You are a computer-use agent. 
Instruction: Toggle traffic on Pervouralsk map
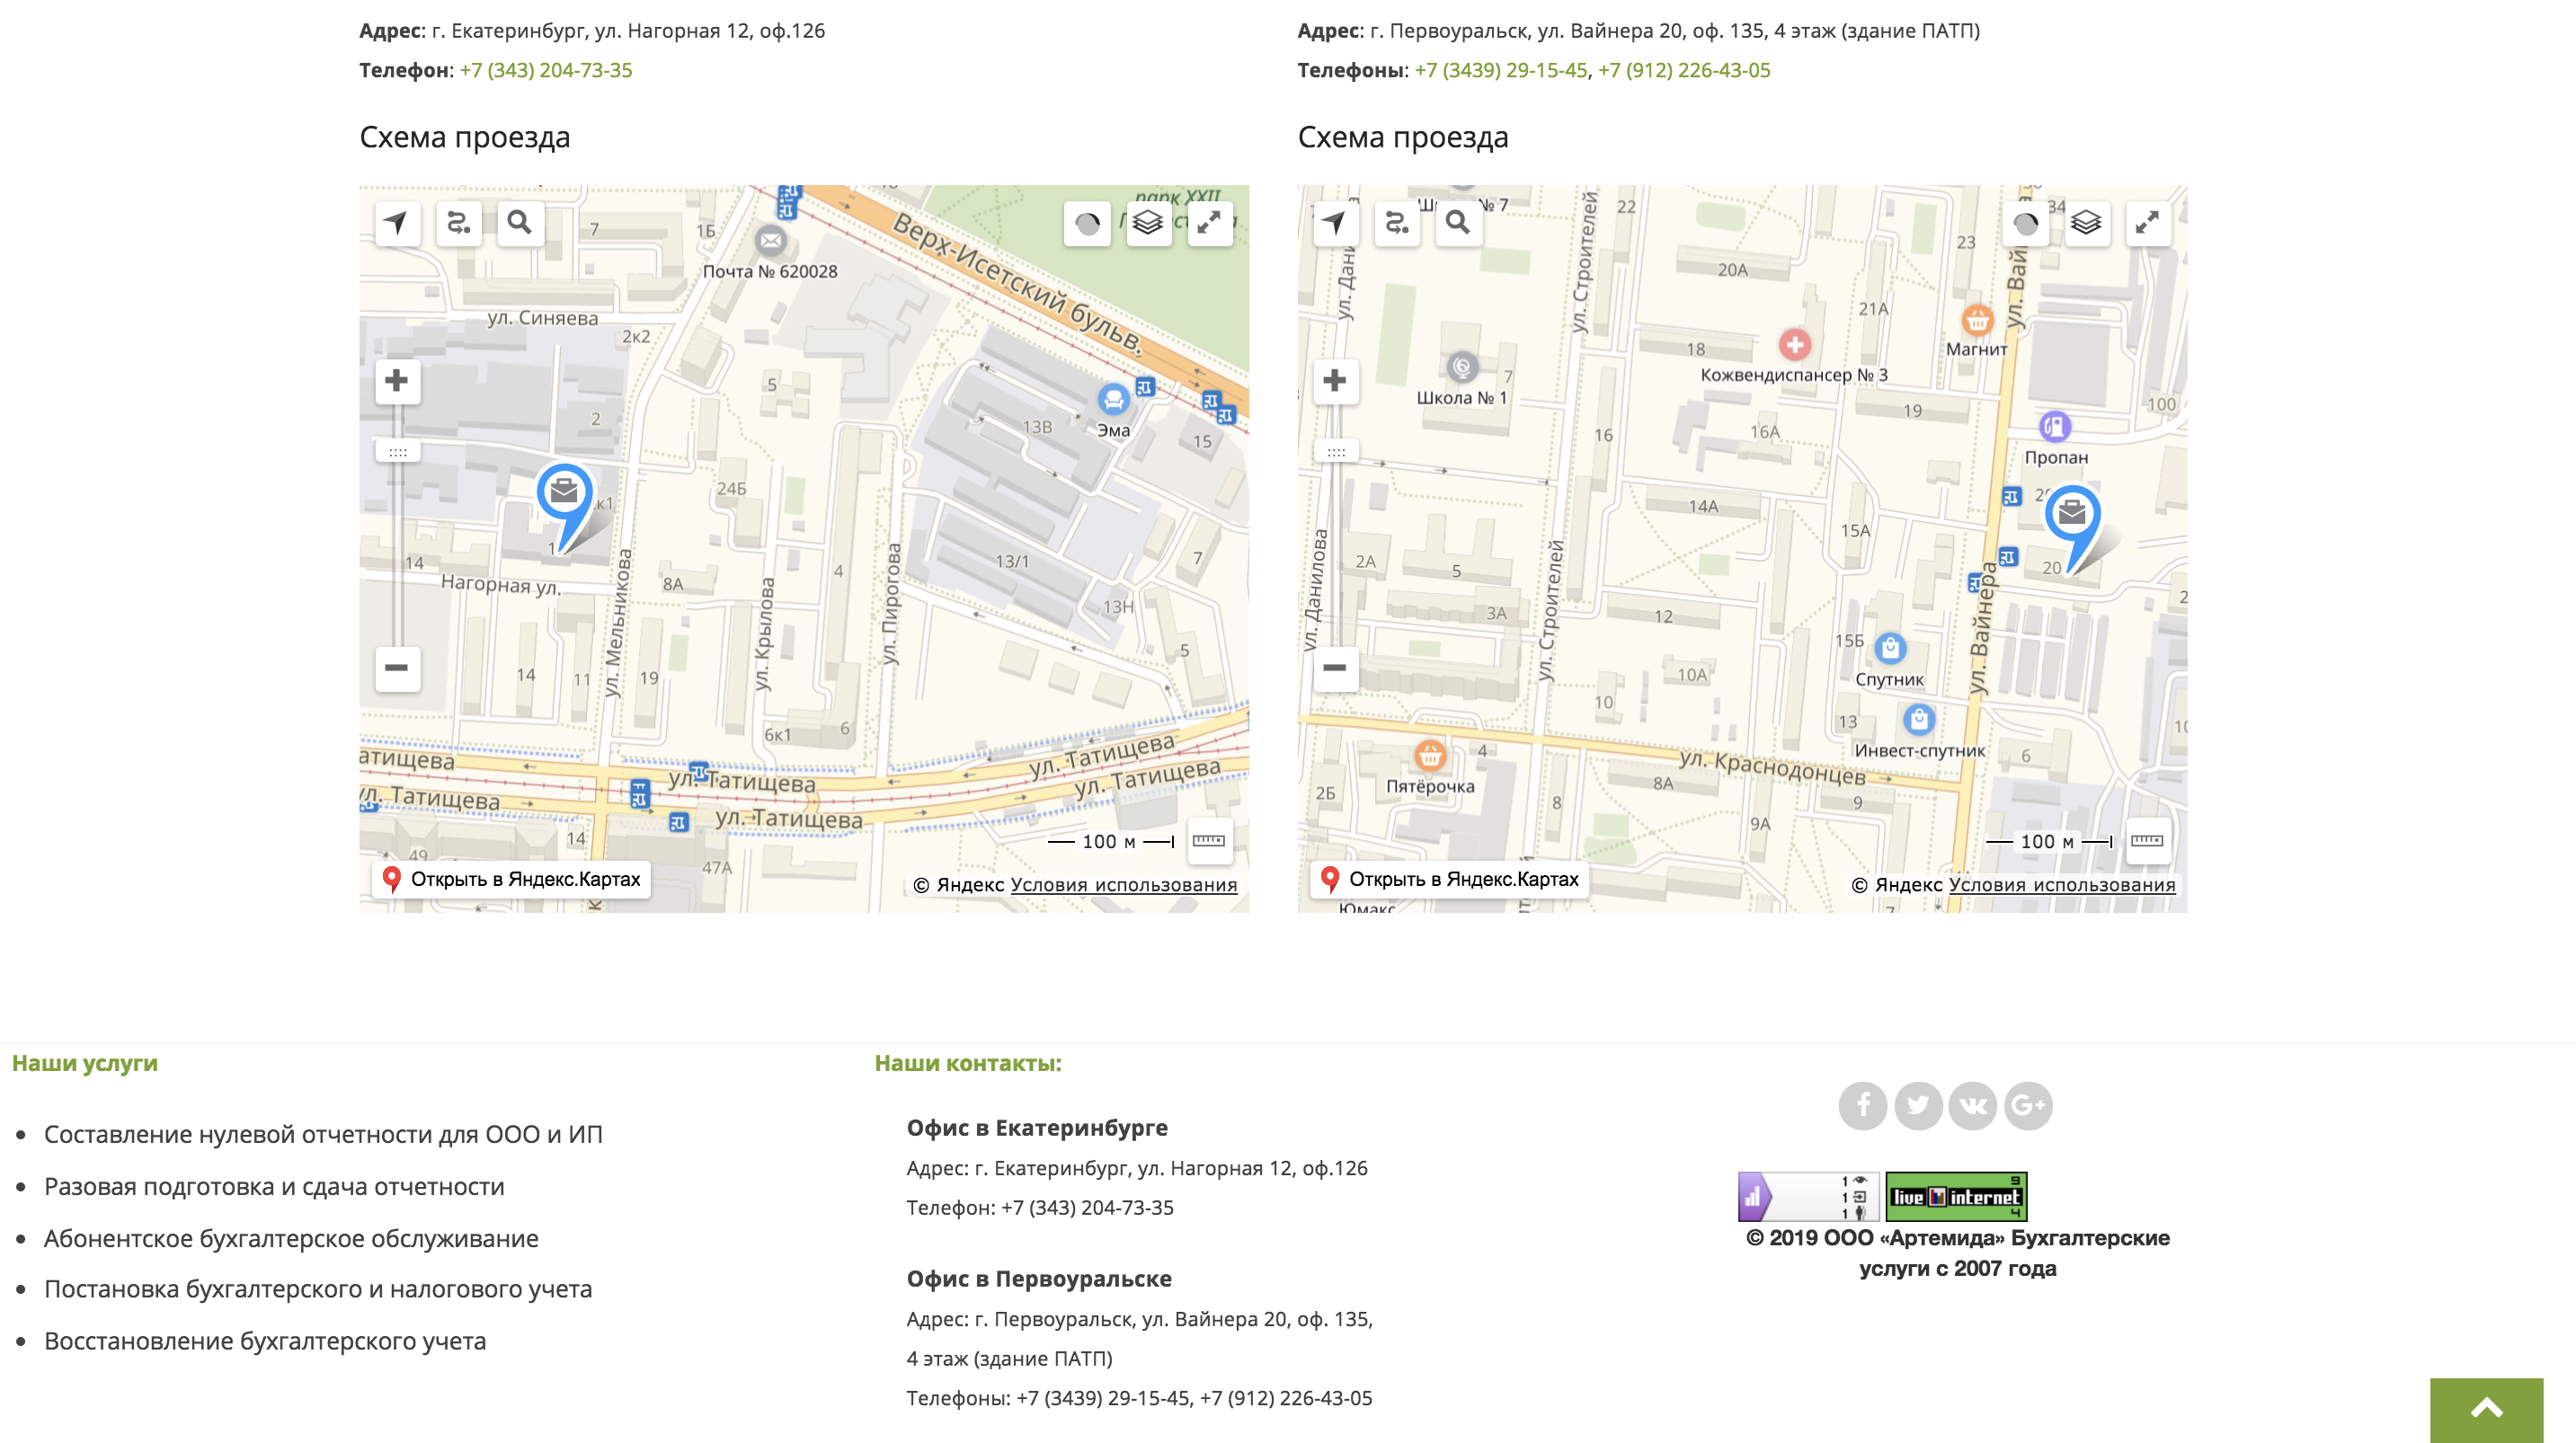pos(2025,222)
